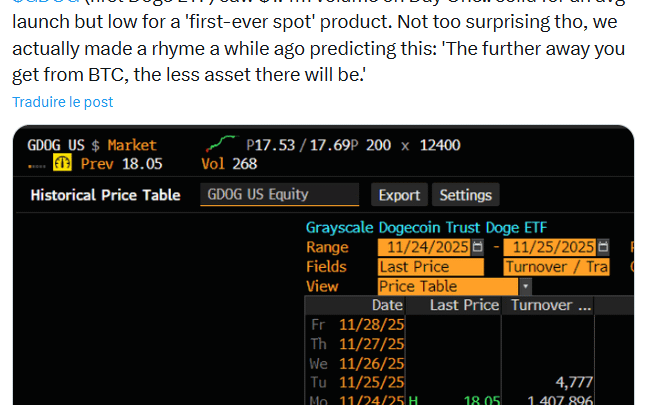The image size is (652, 405).
Task: Open calendar picker for start date 11/24/2025
Action: [x=477, y=247]
